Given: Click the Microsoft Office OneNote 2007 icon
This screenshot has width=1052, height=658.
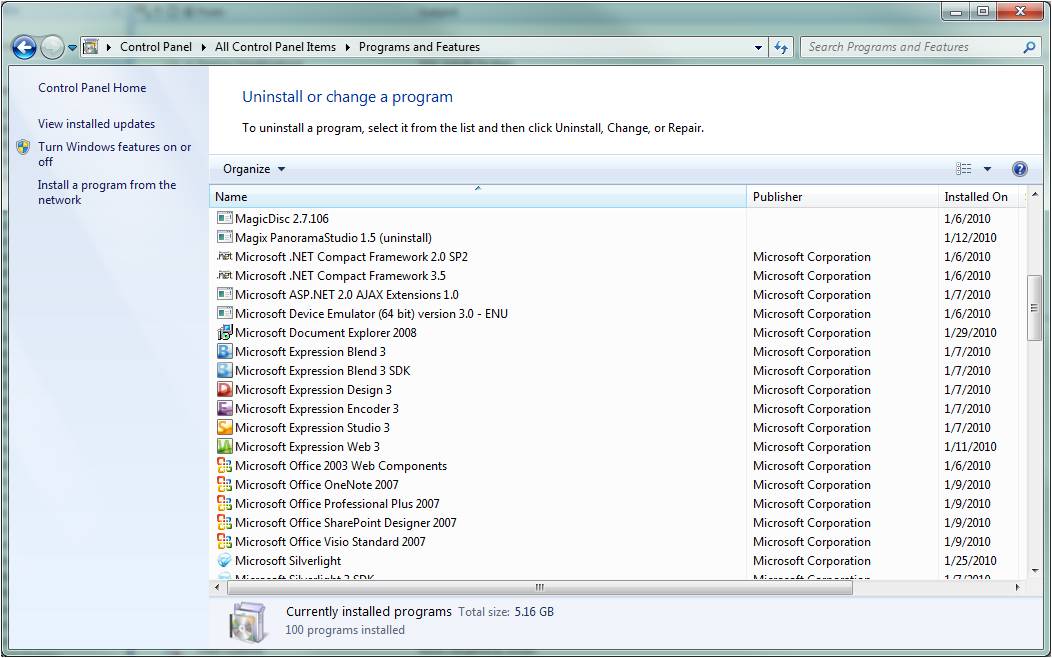Looking at the screenshot, I should 225,484.
